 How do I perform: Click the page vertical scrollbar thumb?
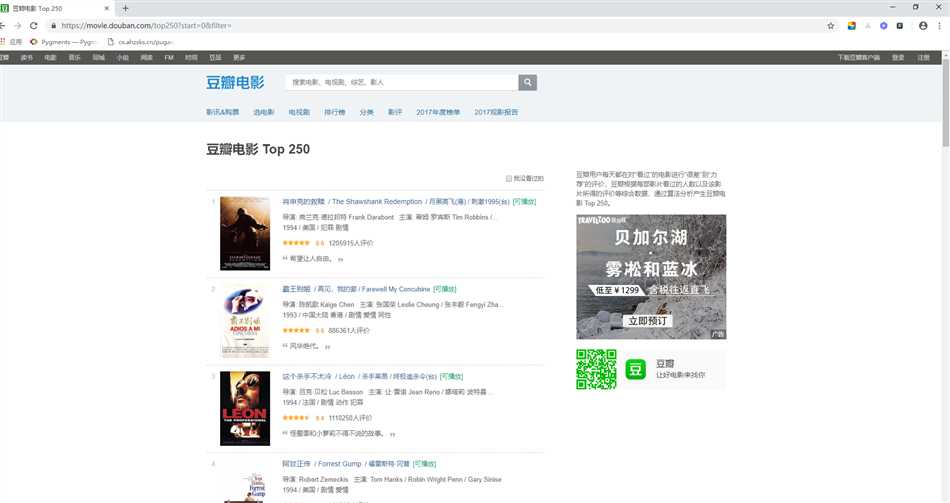pyautogui.click(x=946, y=103)
